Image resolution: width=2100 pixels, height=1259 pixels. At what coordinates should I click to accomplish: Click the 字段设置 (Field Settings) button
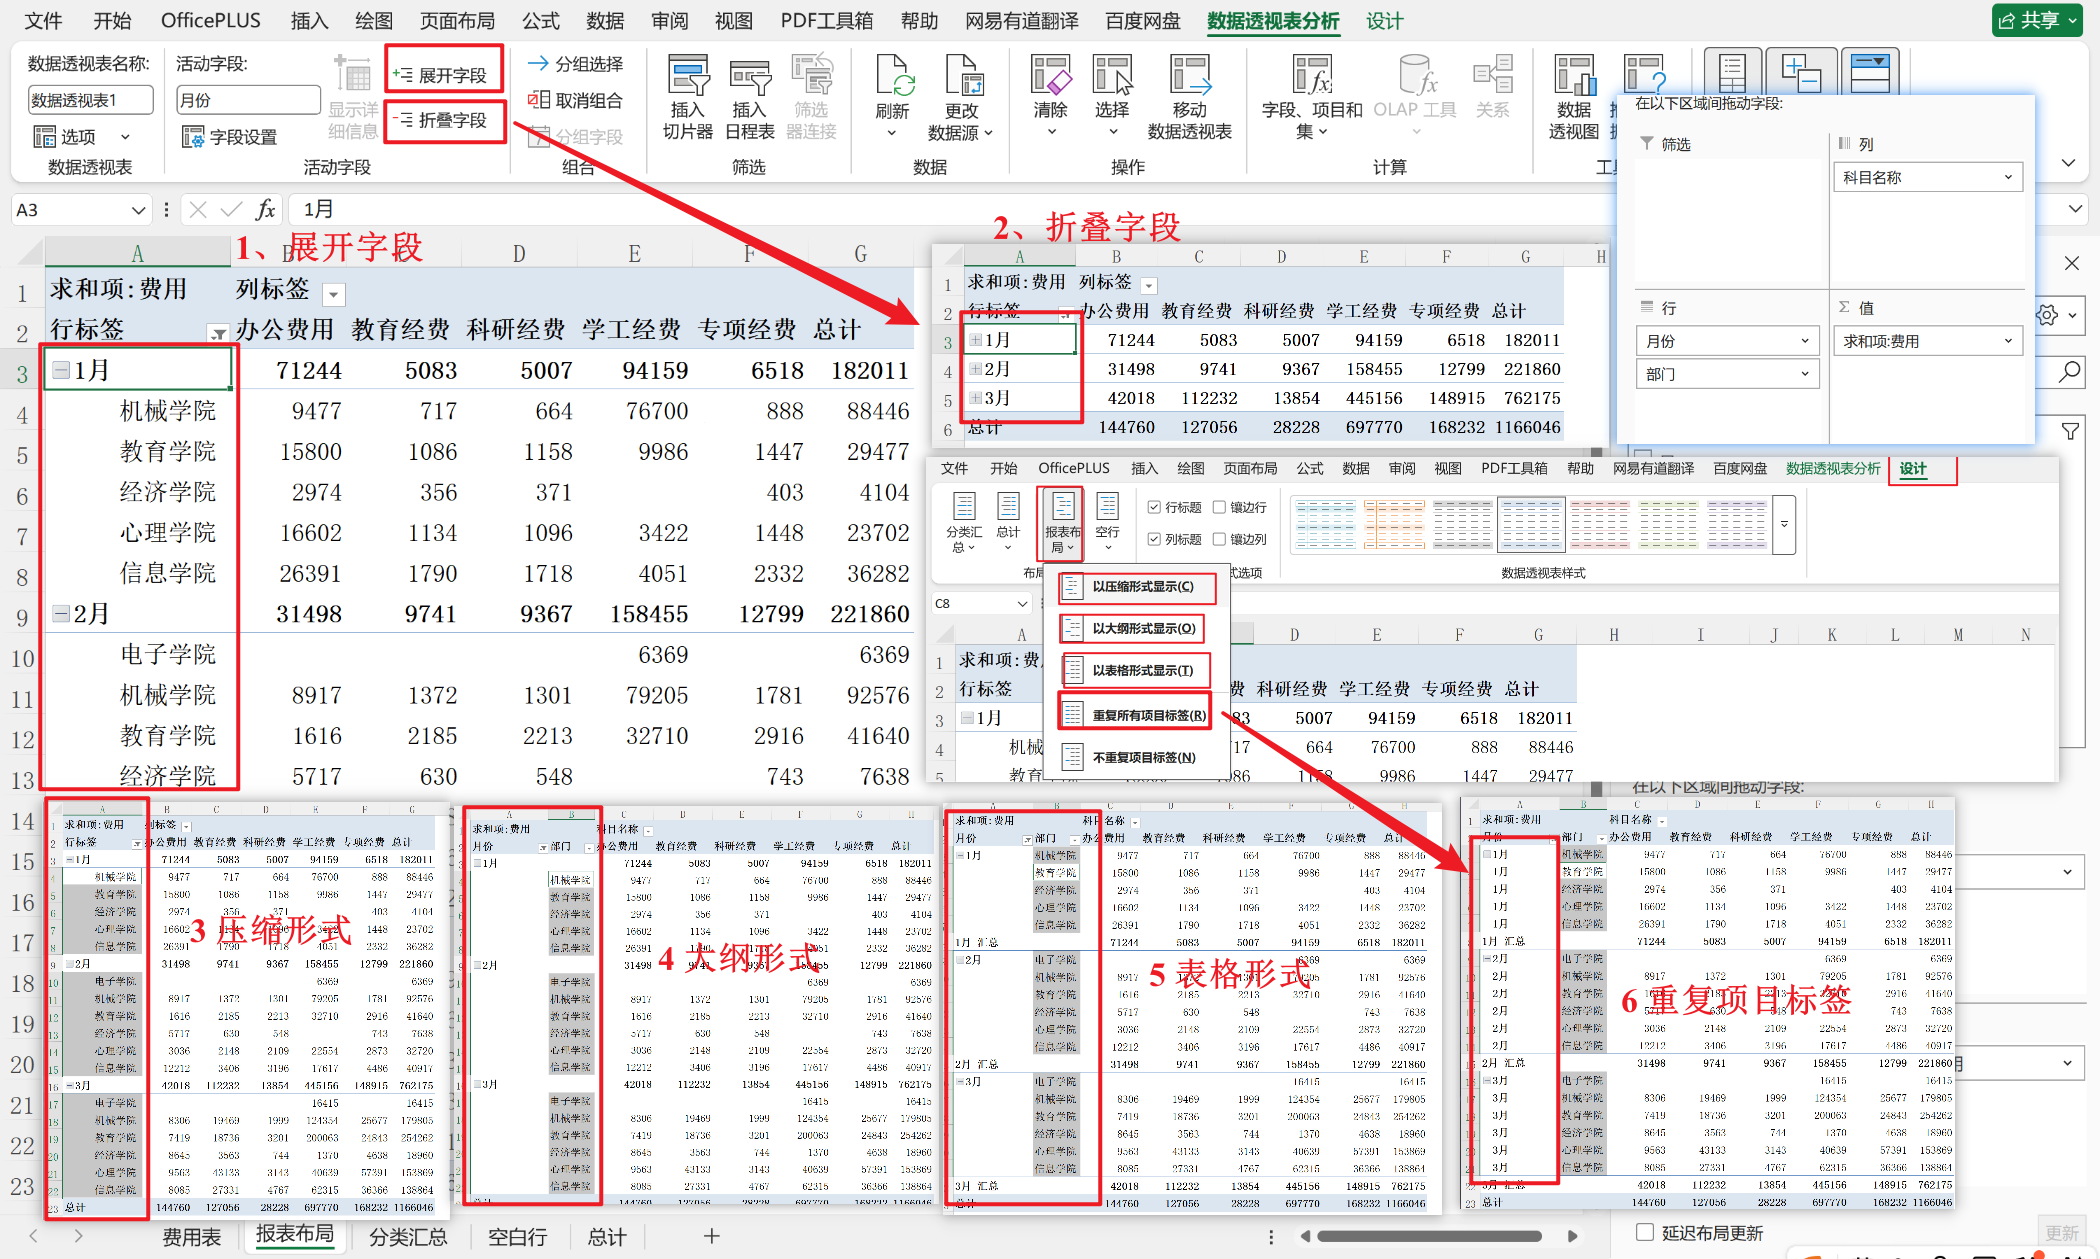pyautogui.click(x=230, y=137)
